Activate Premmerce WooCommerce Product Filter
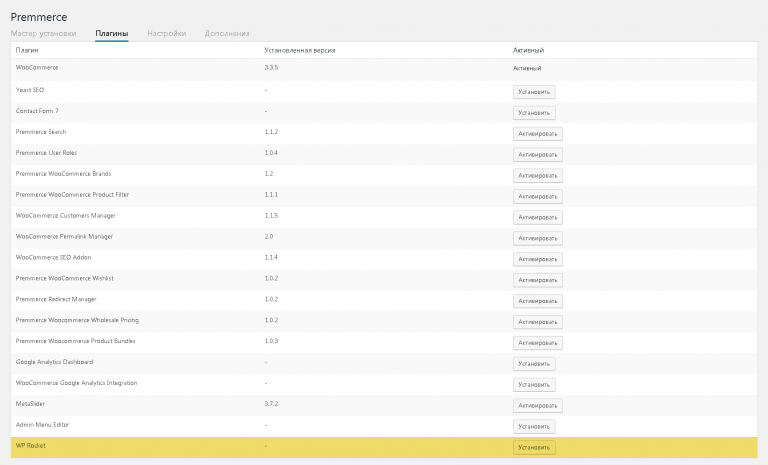The width and height of the screenshot is (768, 465). click(x=537, y=196)
